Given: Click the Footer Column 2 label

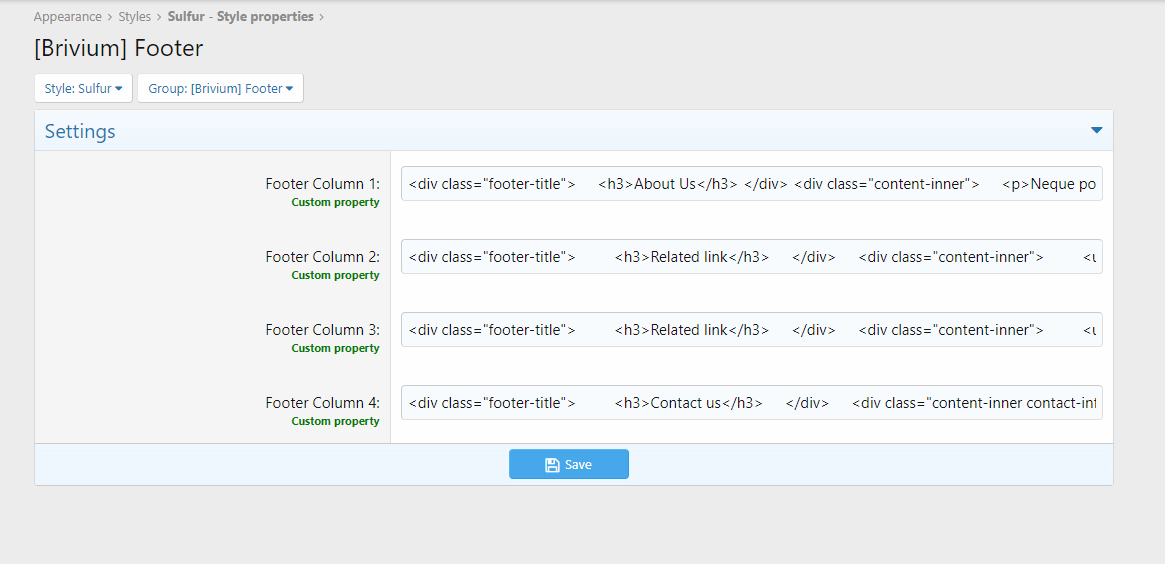Looking at the screenshot, I should tap(322, 257).
